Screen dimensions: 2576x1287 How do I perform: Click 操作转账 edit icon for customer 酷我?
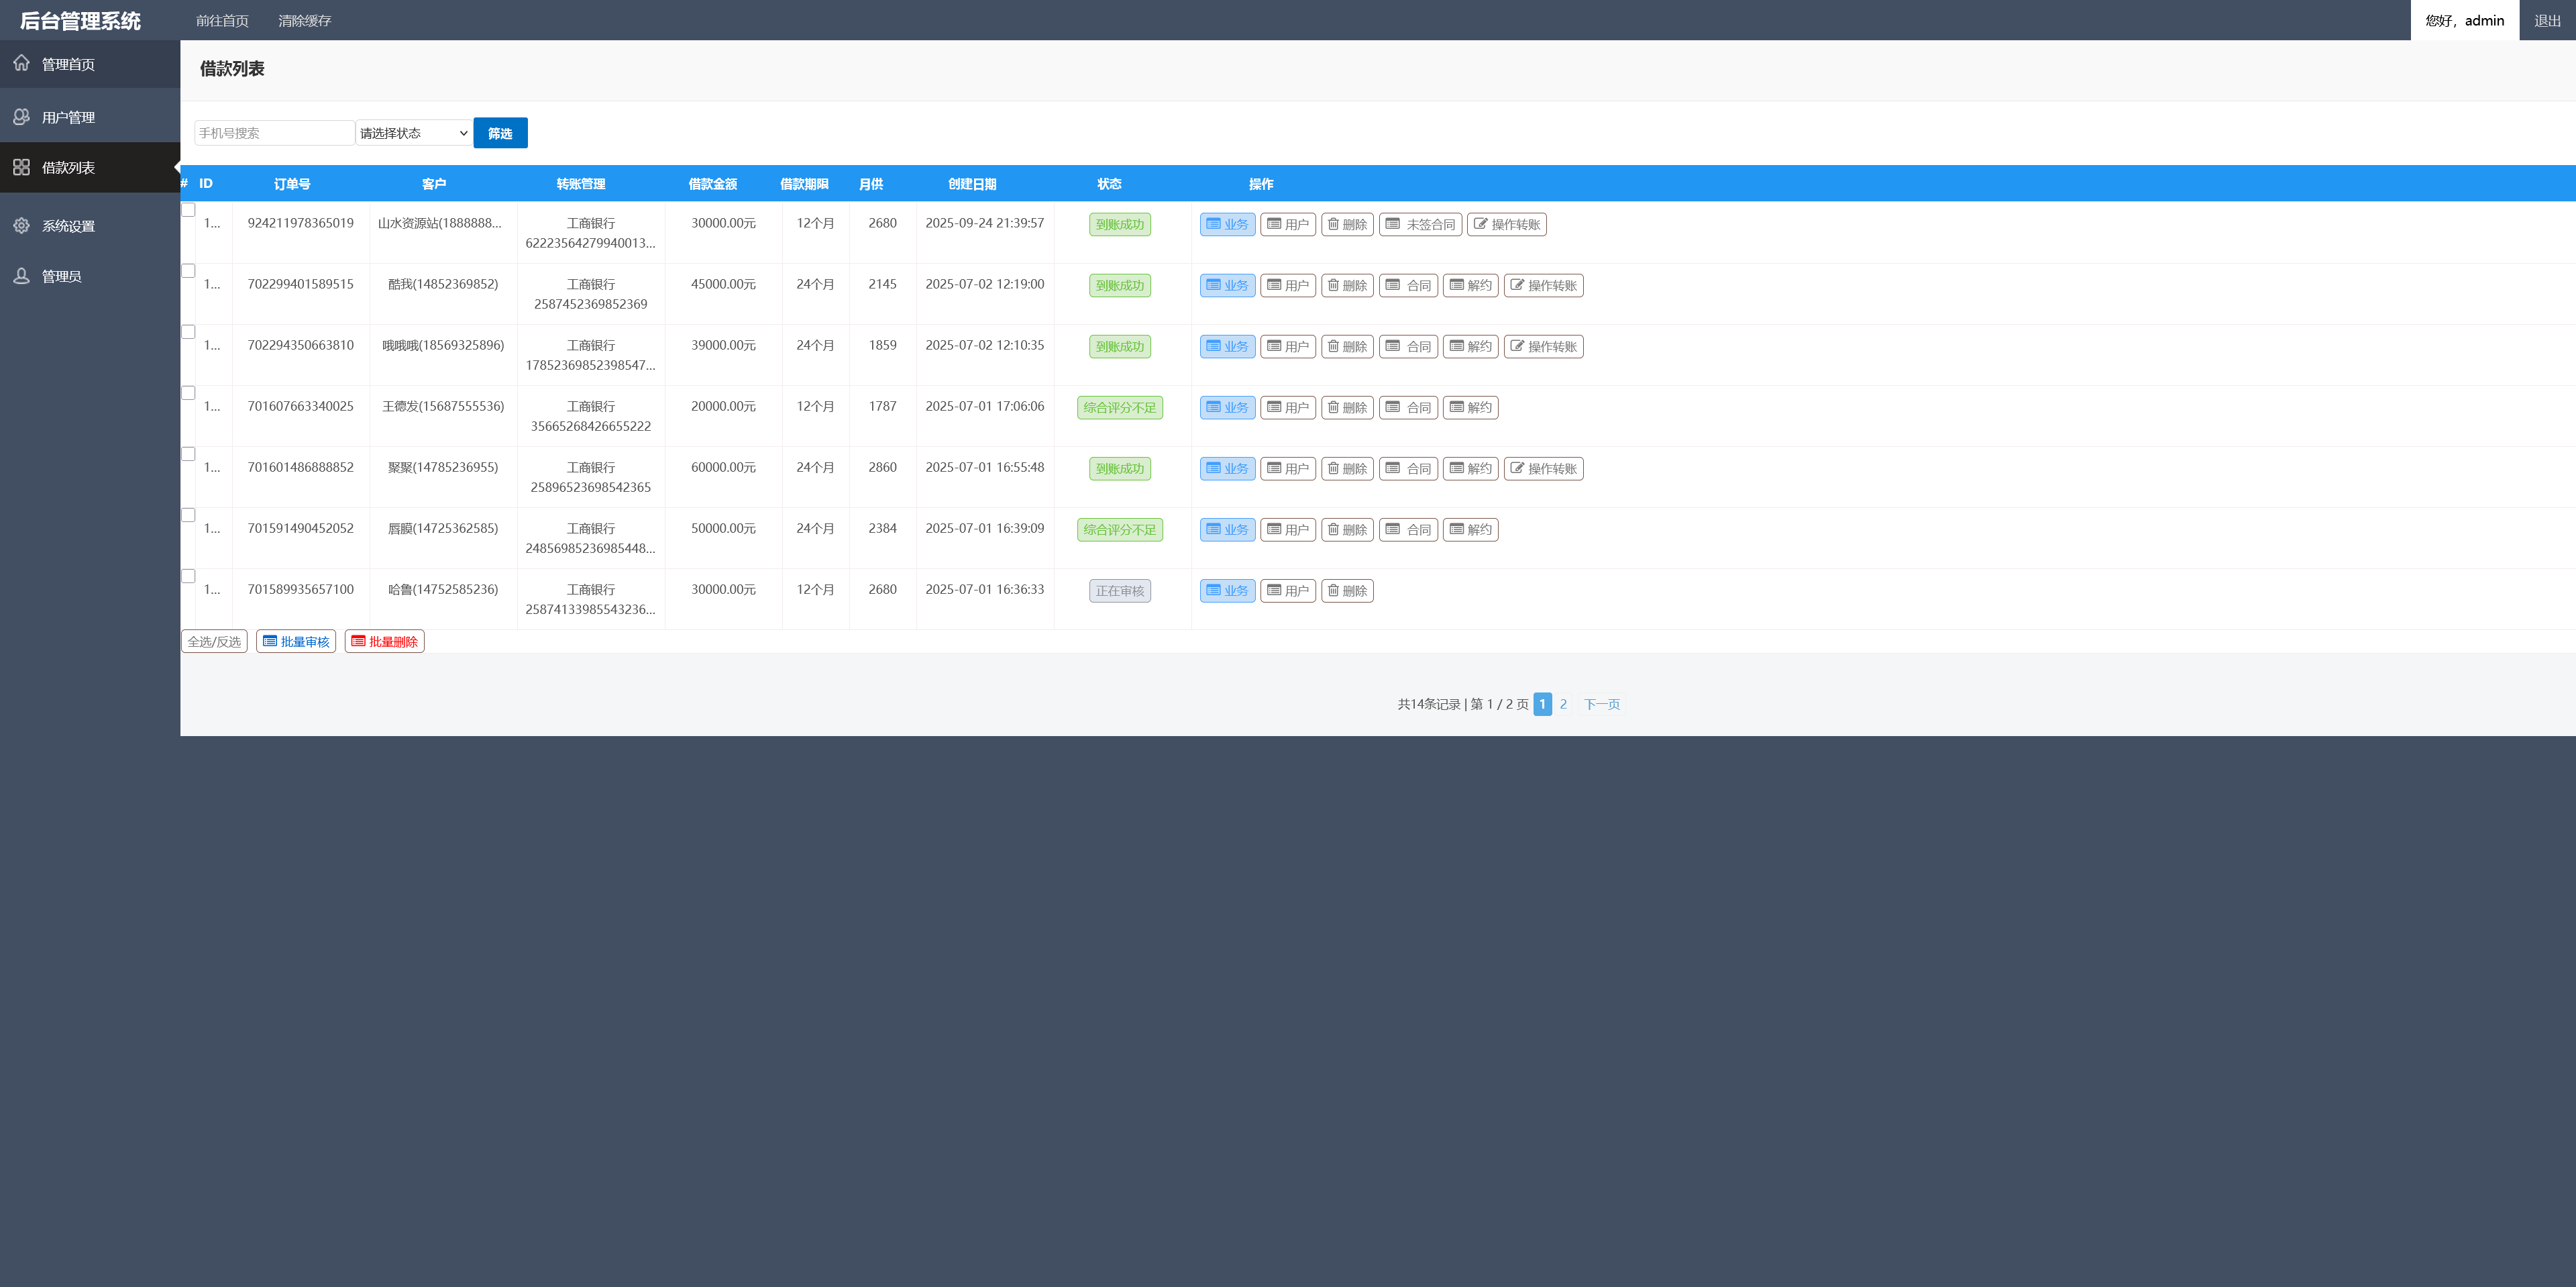[x=1517, y=285]
